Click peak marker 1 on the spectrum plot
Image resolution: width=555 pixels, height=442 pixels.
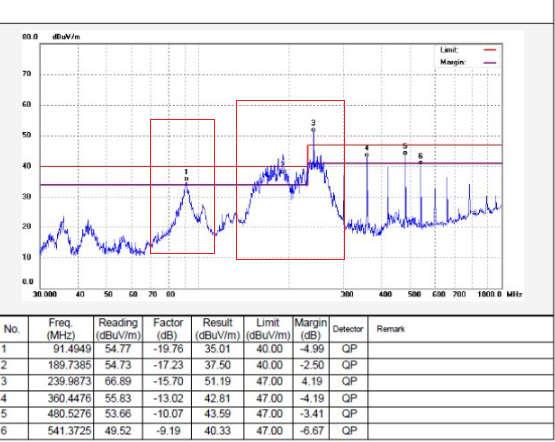point(186,179)
